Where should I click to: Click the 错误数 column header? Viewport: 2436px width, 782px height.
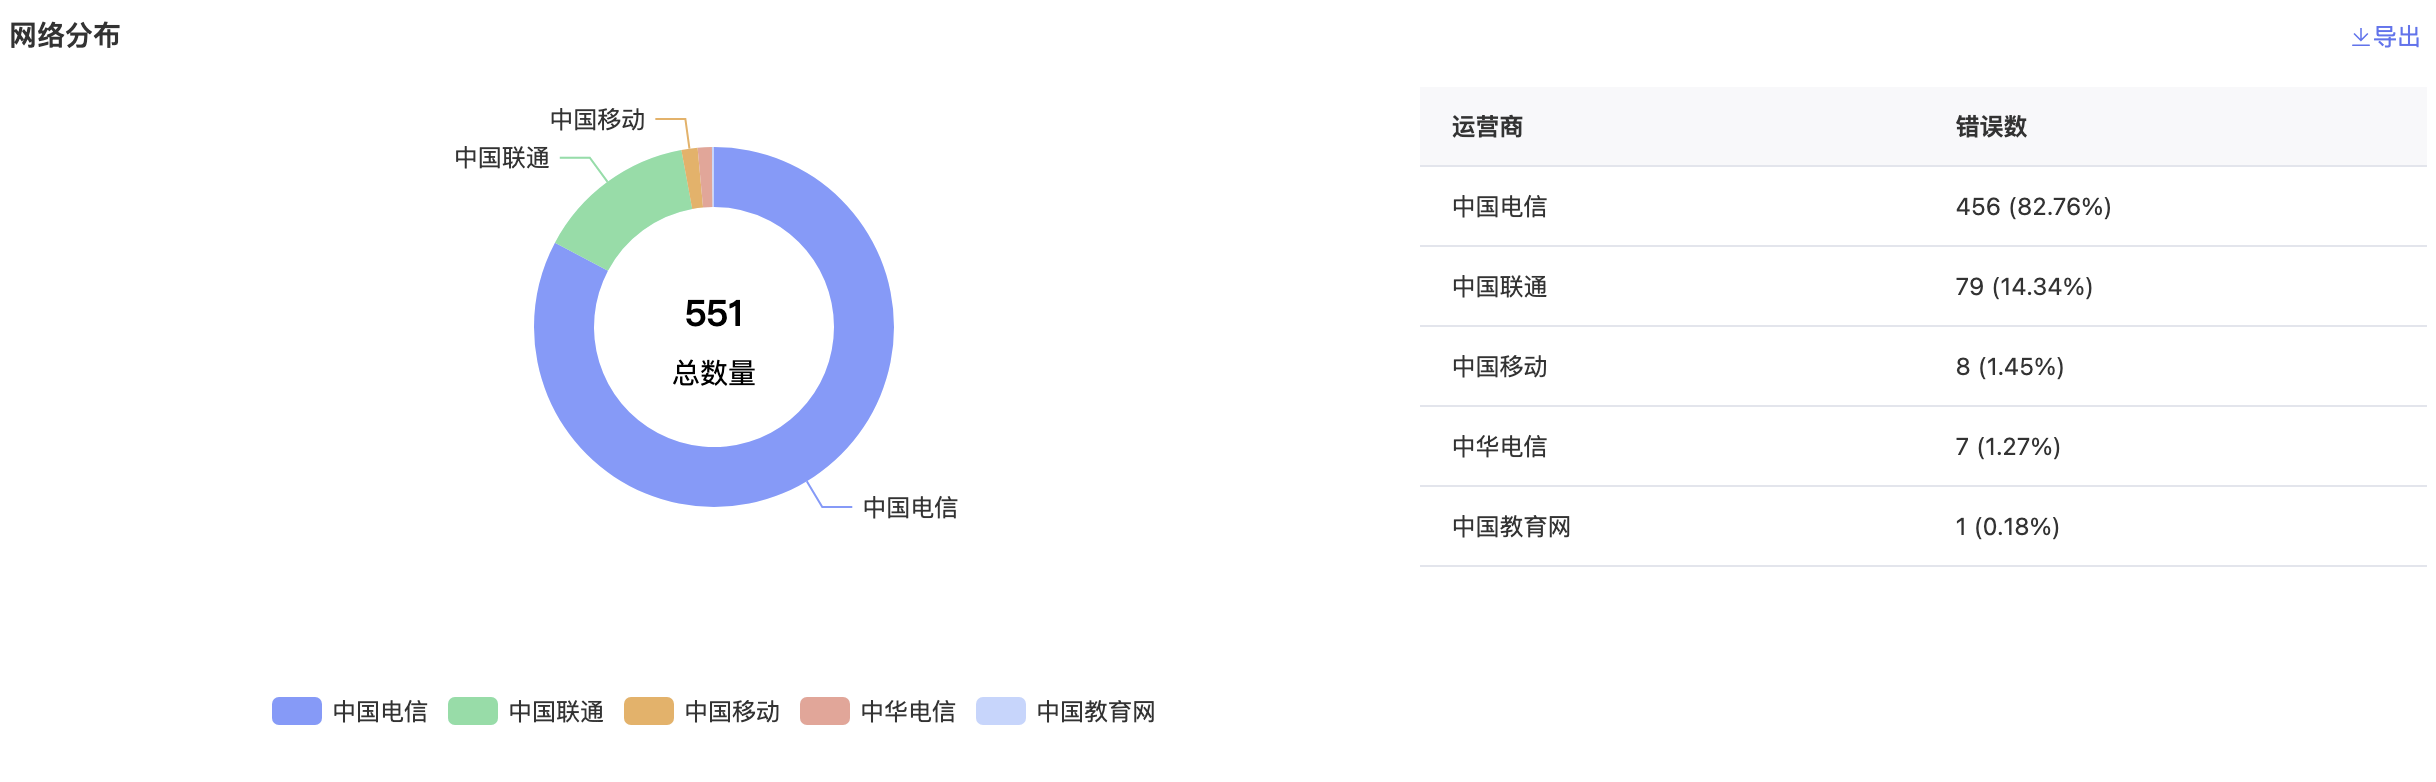click(x=1991, y=127)
